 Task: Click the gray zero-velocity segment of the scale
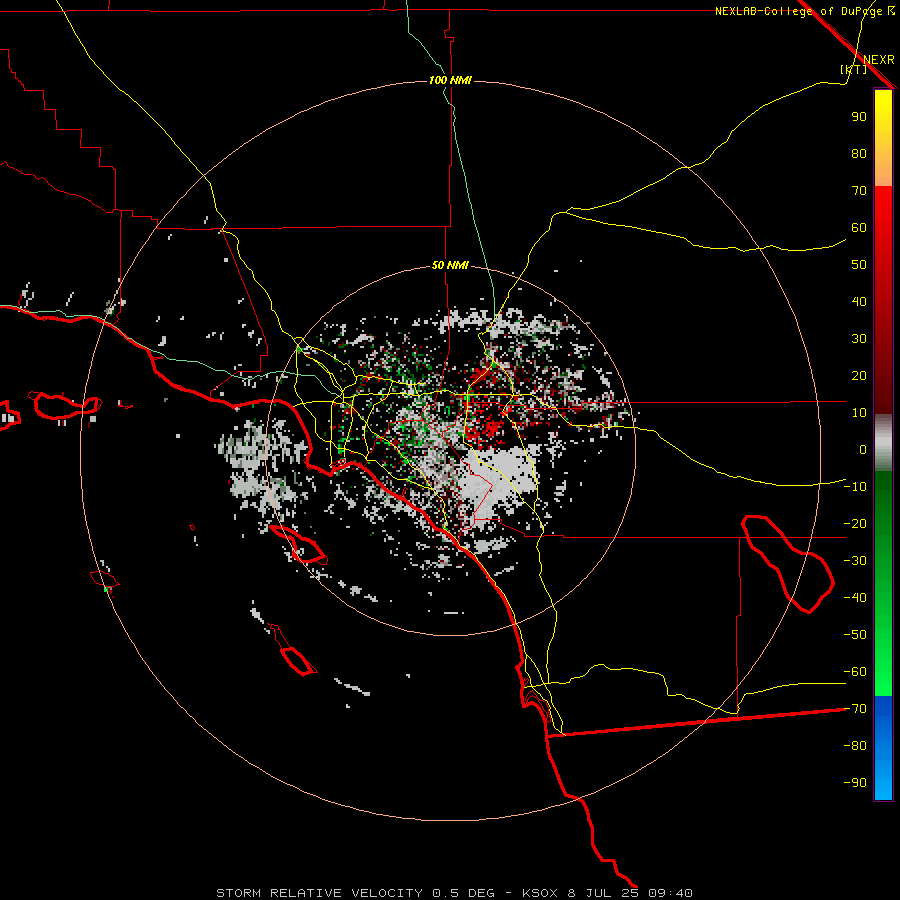883,443
